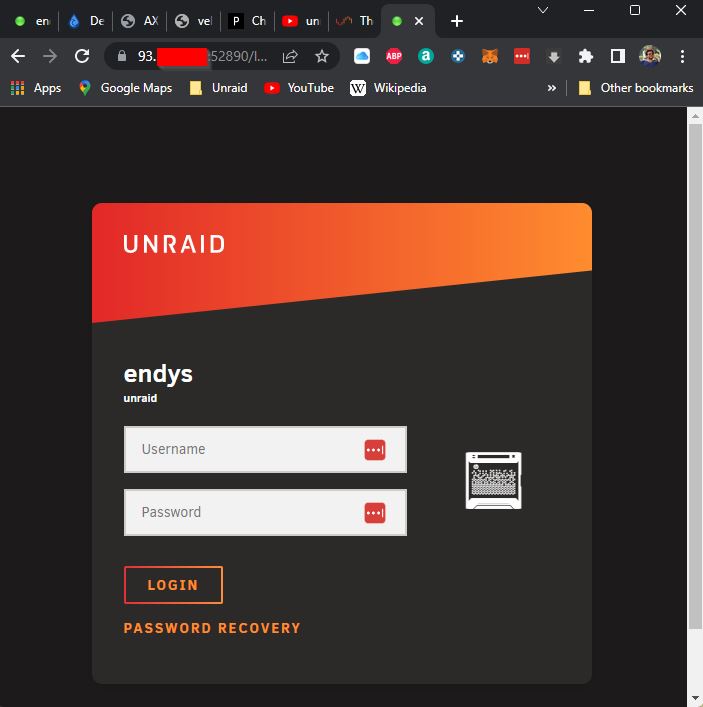Open the Extensions puzzle piece menu
703x707 pixels.
585,56
